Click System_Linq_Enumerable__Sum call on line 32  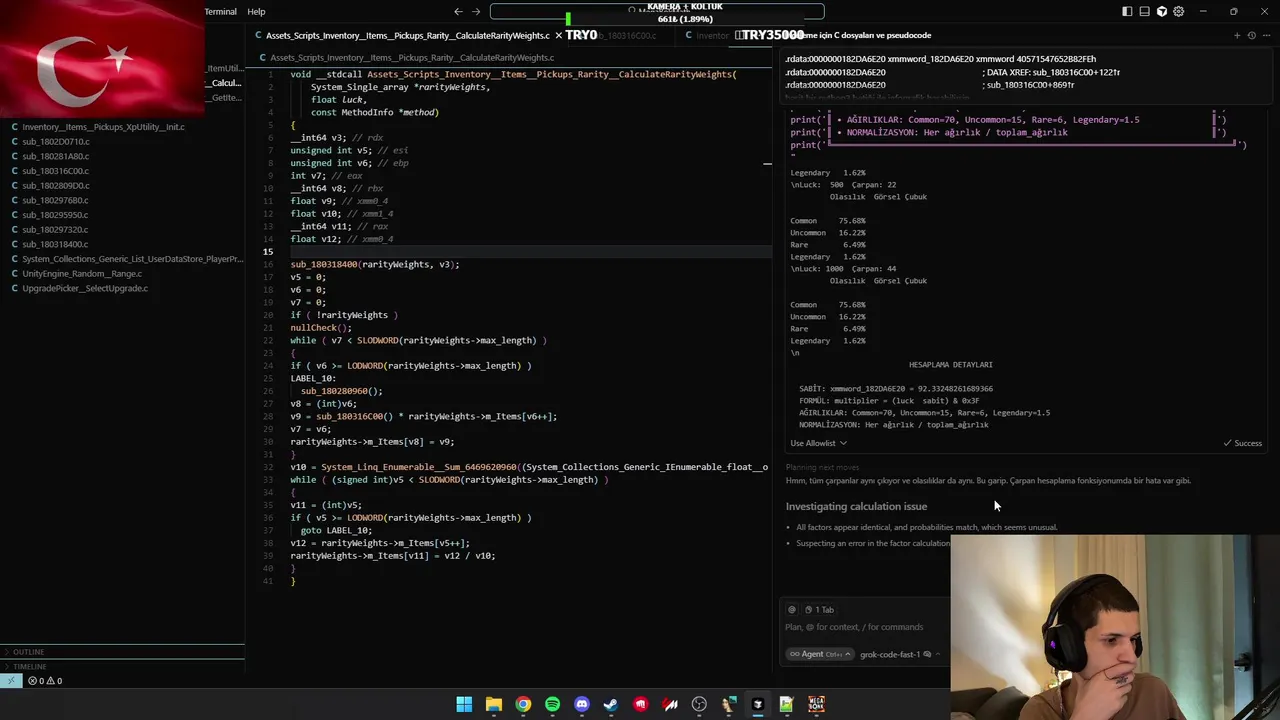[418, 467]
